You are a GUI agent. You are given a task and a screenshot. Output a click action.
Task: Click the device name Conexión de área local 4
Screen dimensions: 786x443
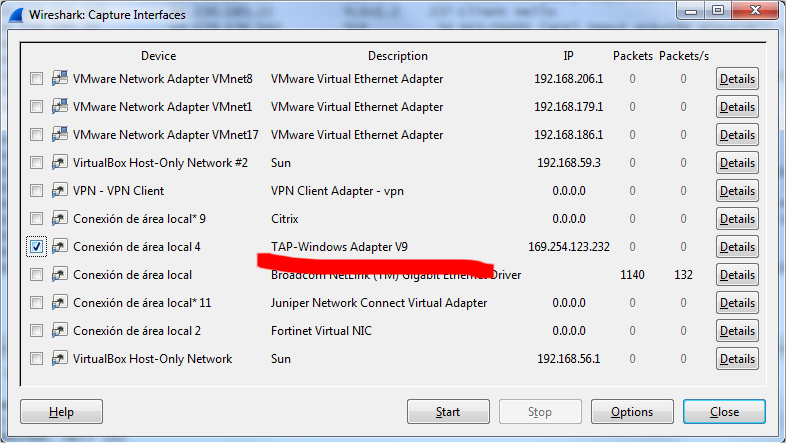pyautogui.click(x=137, y=247)
